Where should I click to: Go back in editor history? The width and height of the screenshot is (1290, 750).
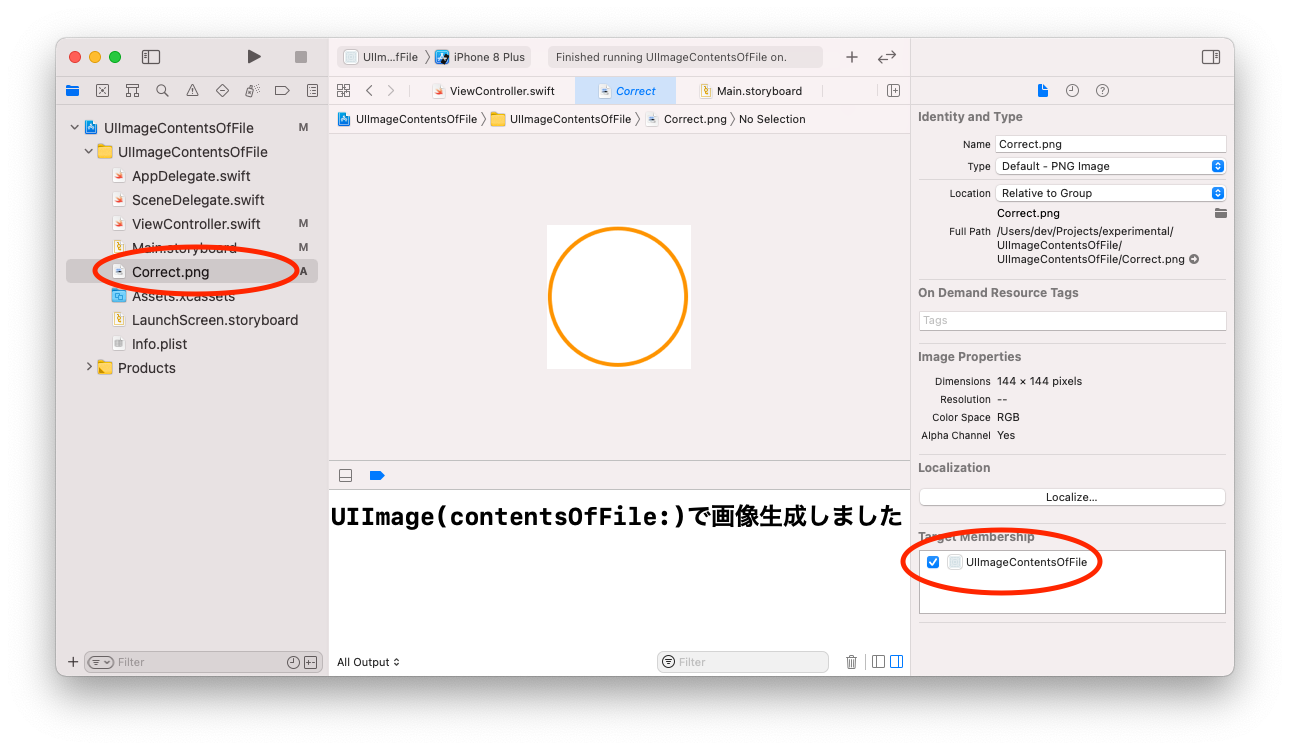369,90
